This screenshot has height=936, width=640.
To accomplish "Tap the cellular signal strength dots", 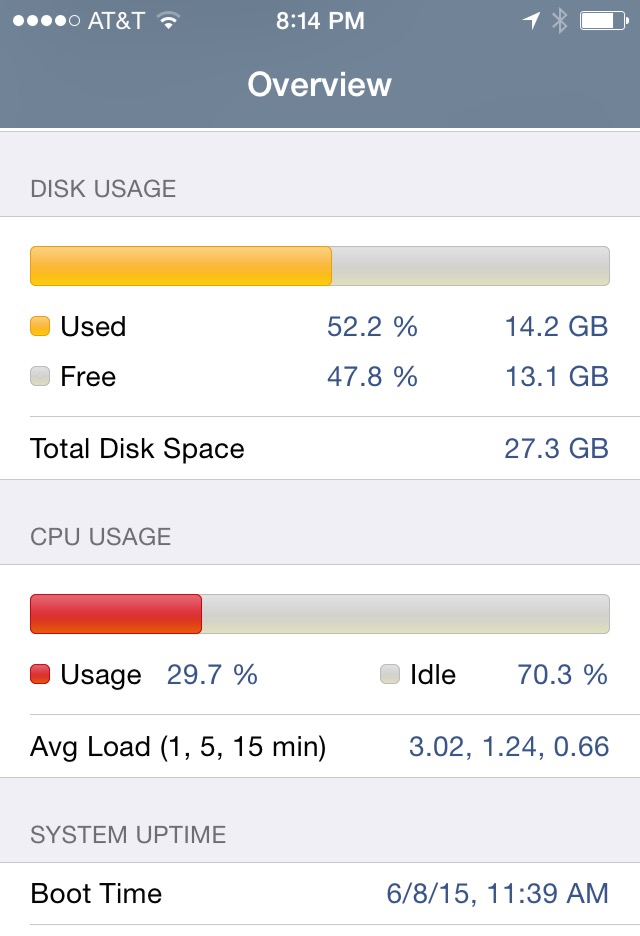I will [x=46, y=21].
